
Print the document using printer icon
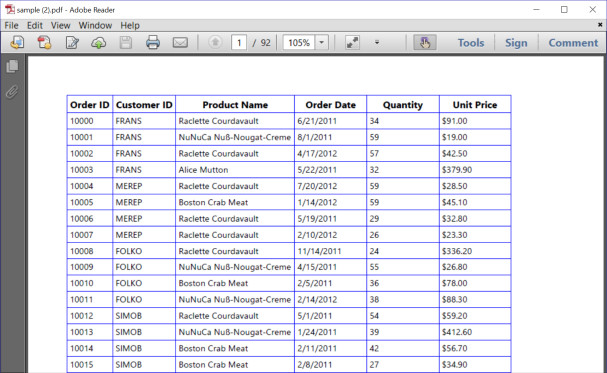pos(153,42)
